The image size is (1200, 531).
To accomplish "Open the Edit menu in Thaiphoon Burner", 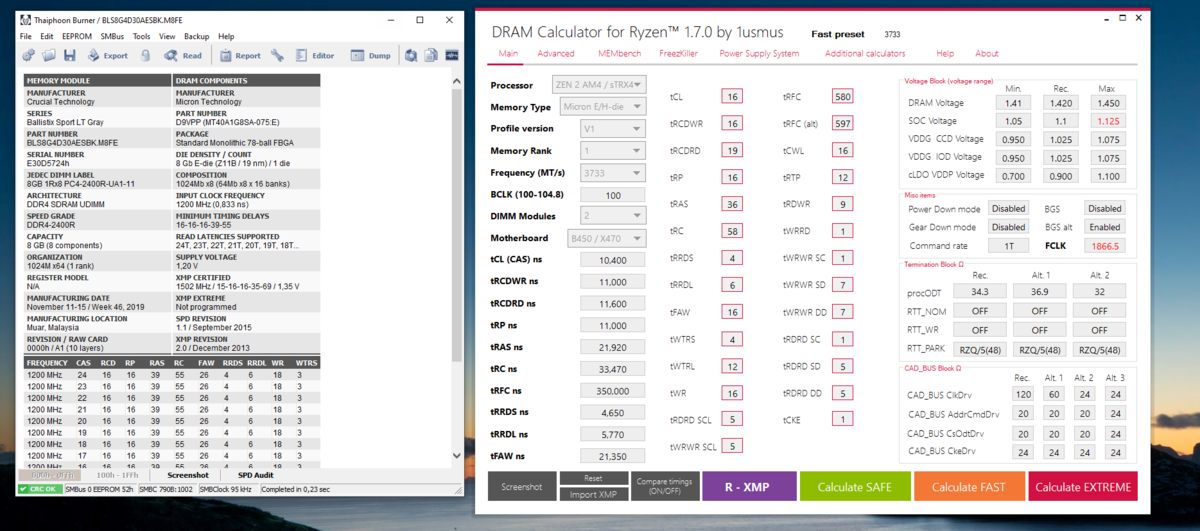I will click(47, 36).
